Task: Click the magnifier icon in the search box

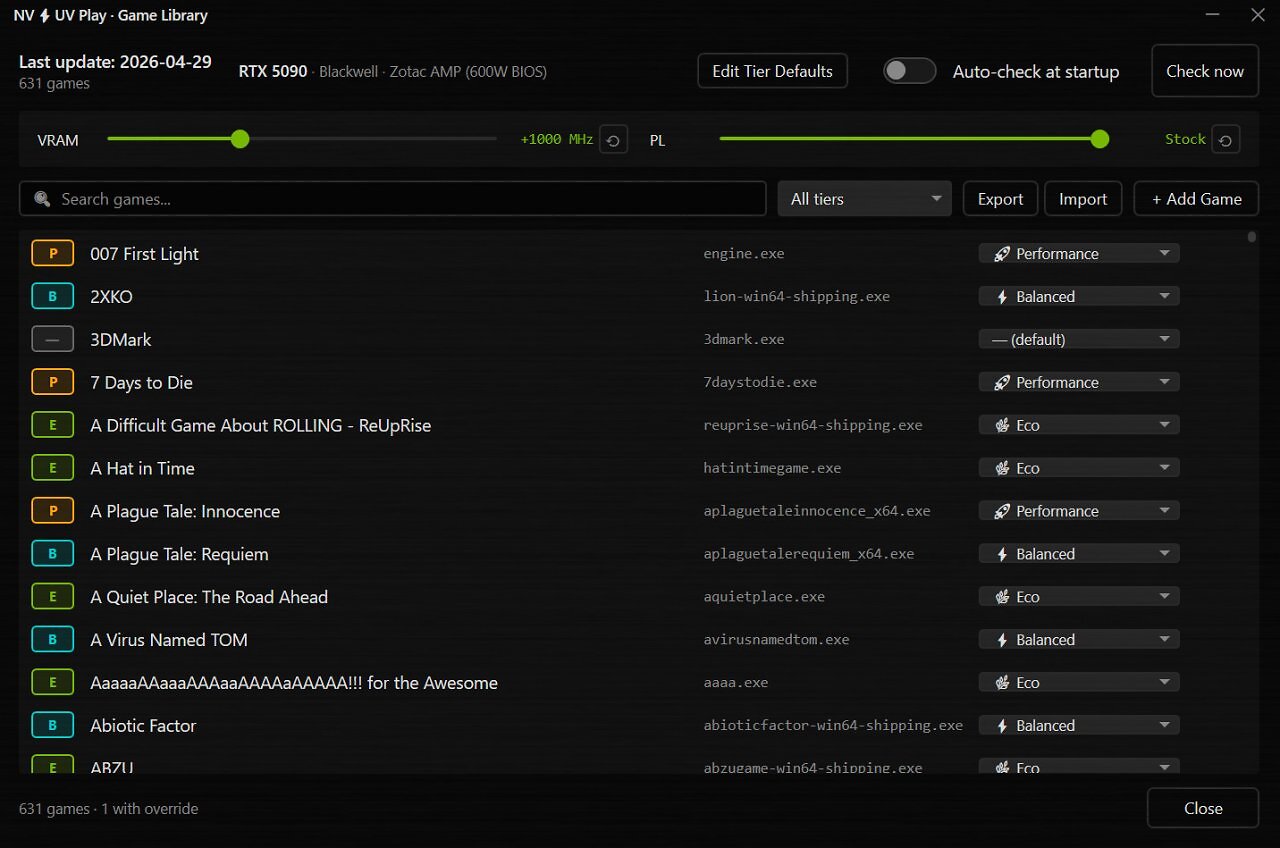Action: point(42,199)
